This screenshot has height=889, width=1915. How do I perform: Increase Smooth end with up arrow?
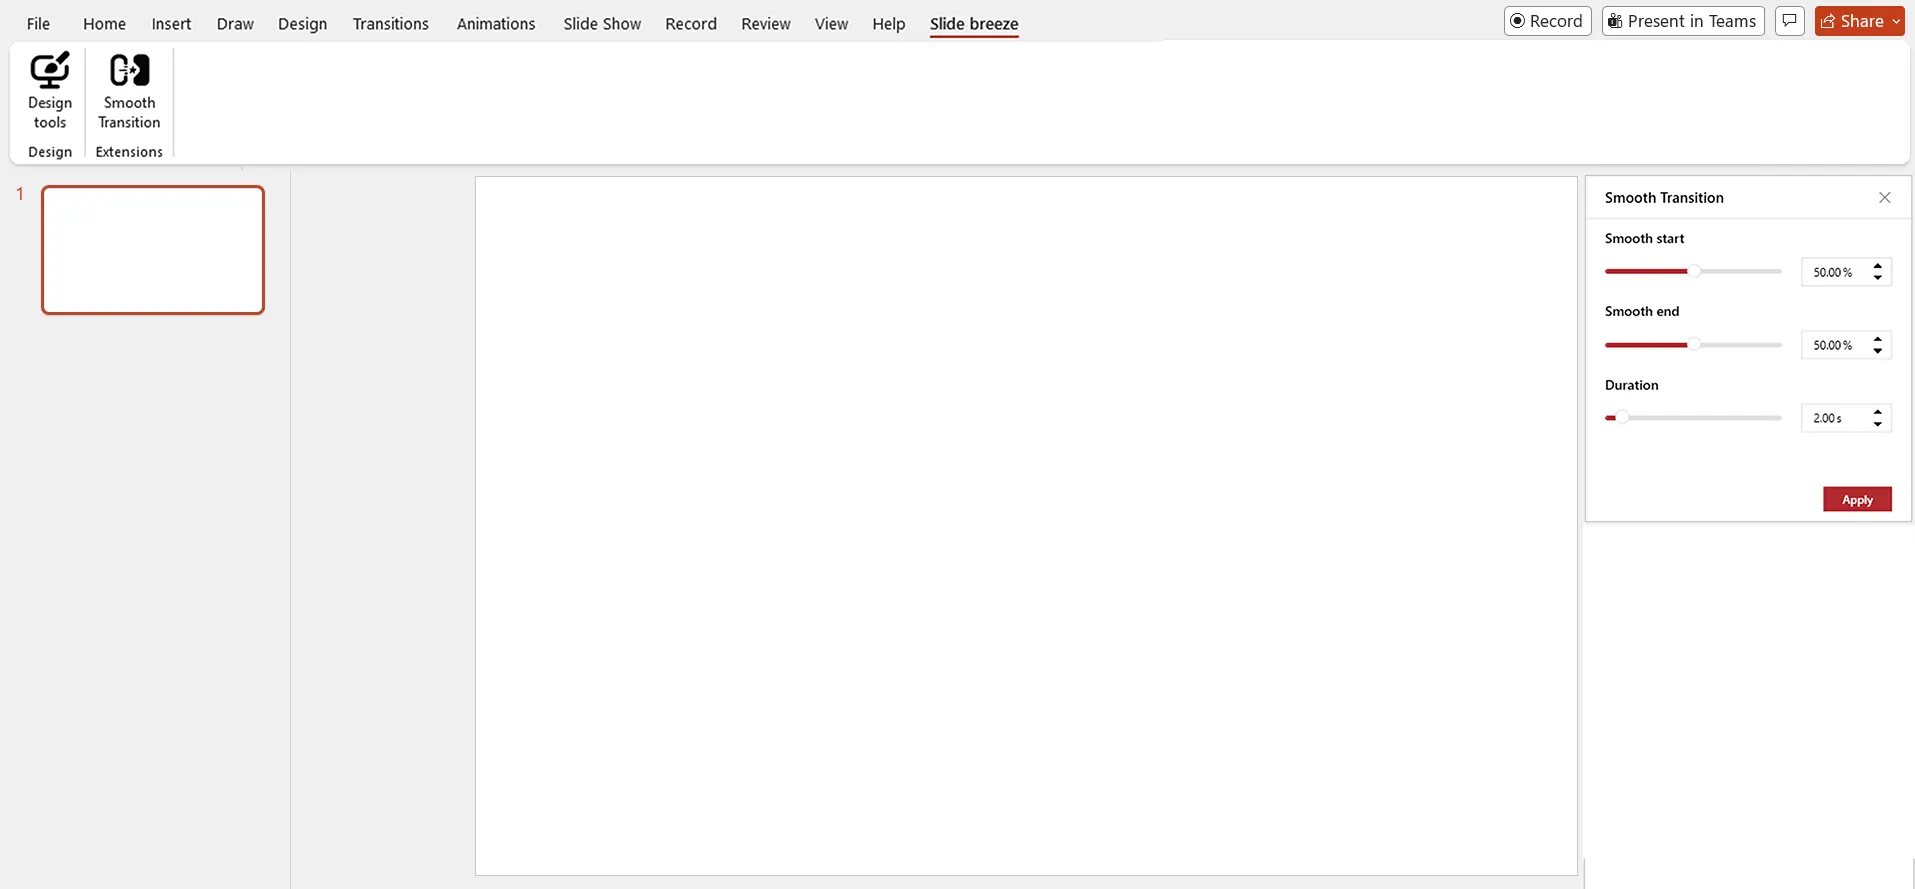click(1878, 339)
